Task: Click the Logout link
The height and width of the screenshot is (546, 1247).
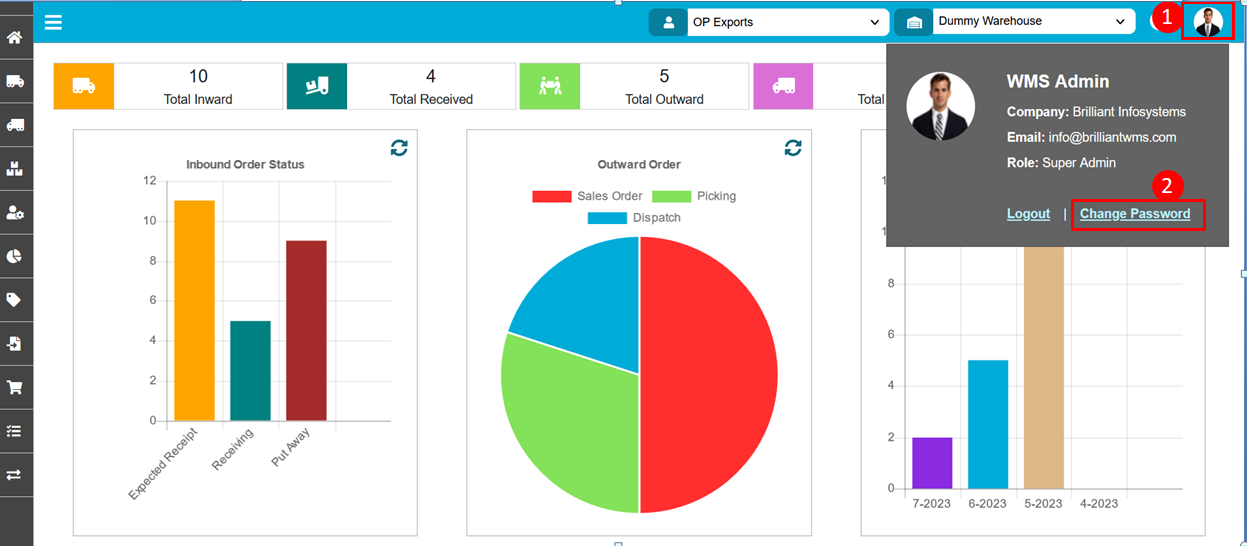Action: click(1028, 214)
